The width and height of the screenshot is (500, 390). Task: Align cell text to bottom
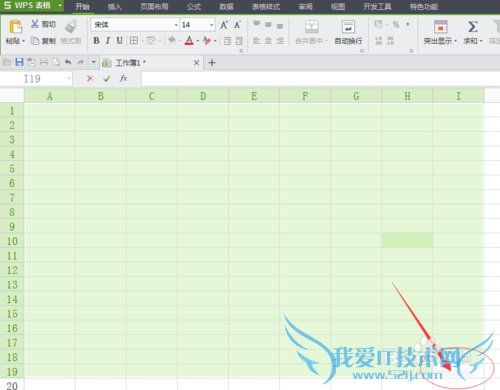280,25
